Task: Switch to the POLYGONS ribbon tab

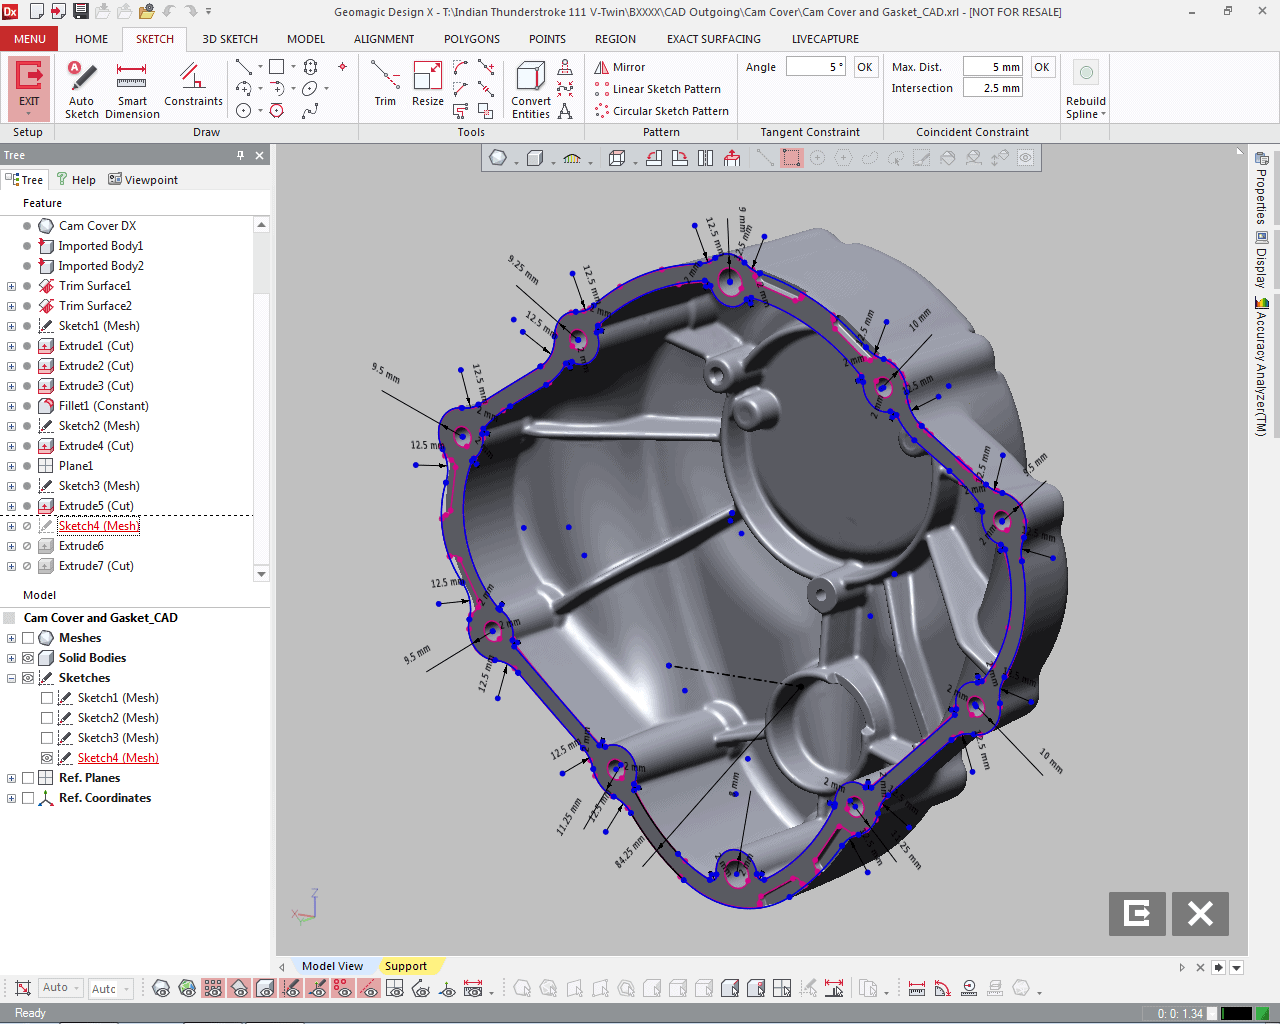Action: (x=472, y=39)
